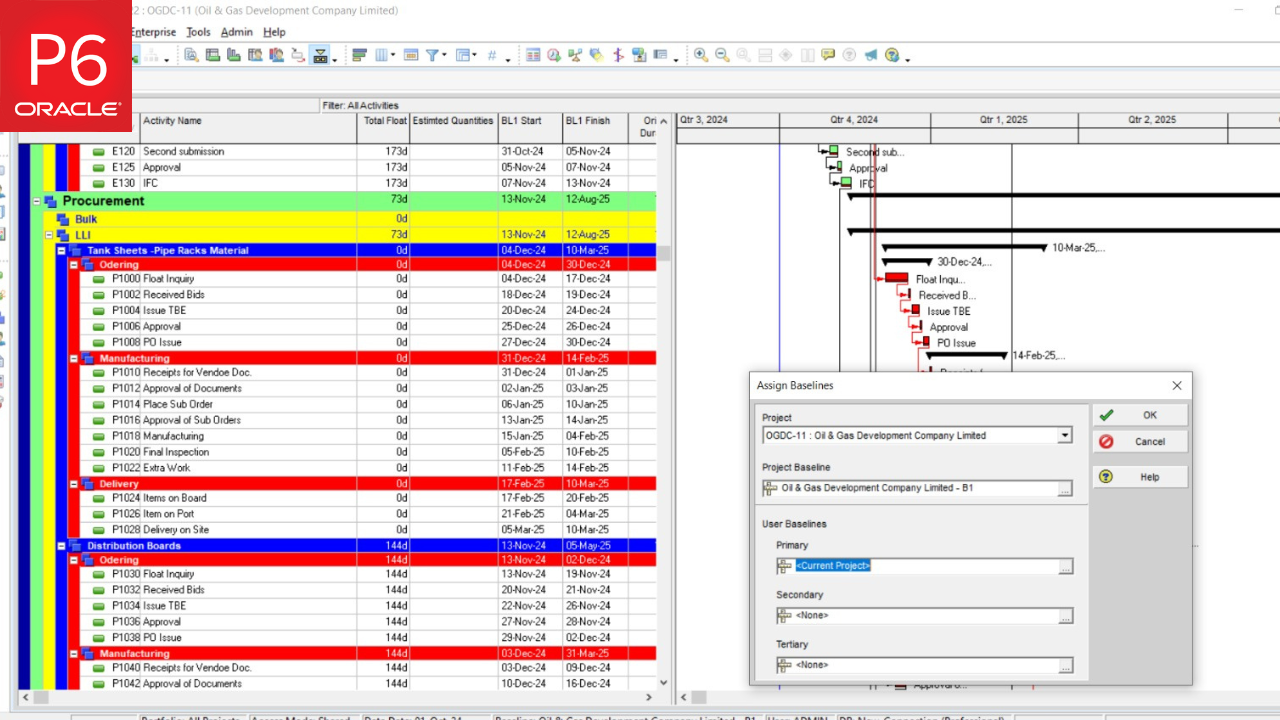Click the yellow notebook comment icon

point(828,55)
